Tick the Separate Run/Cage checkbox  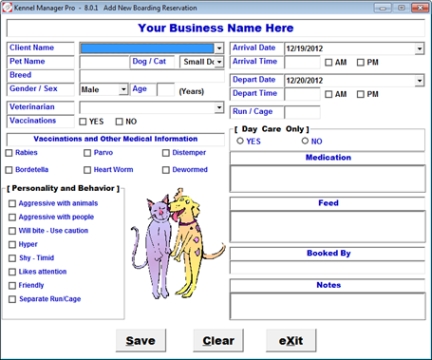point(12,299)
